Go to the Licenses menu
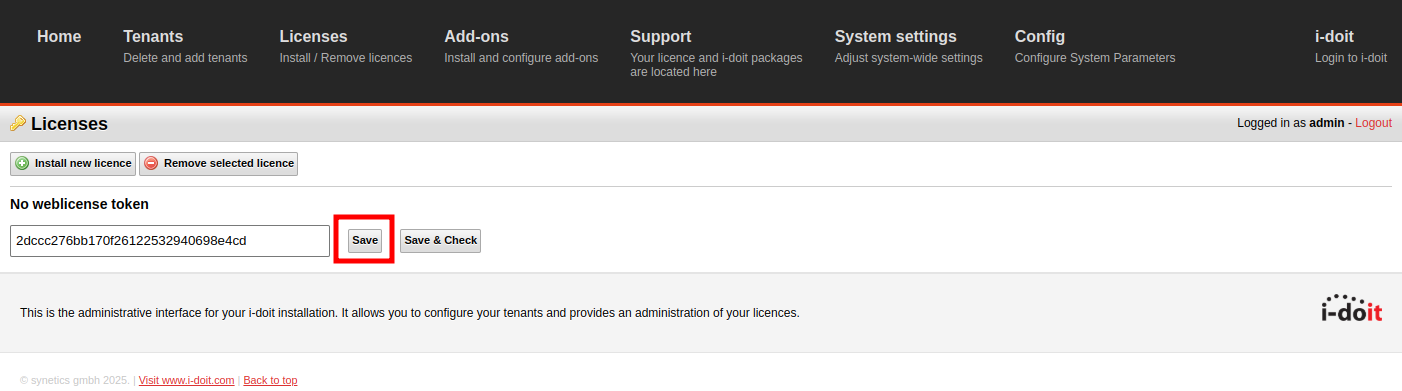Screen dimensions: 1402x391 click(313, 36)
